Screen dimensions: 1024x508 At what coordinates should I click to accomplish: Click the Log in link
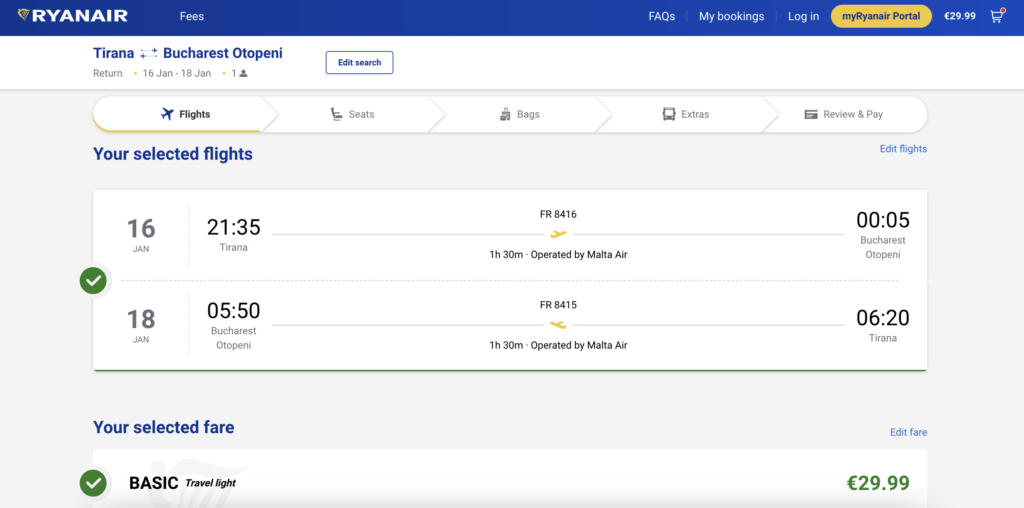[803, 16]
